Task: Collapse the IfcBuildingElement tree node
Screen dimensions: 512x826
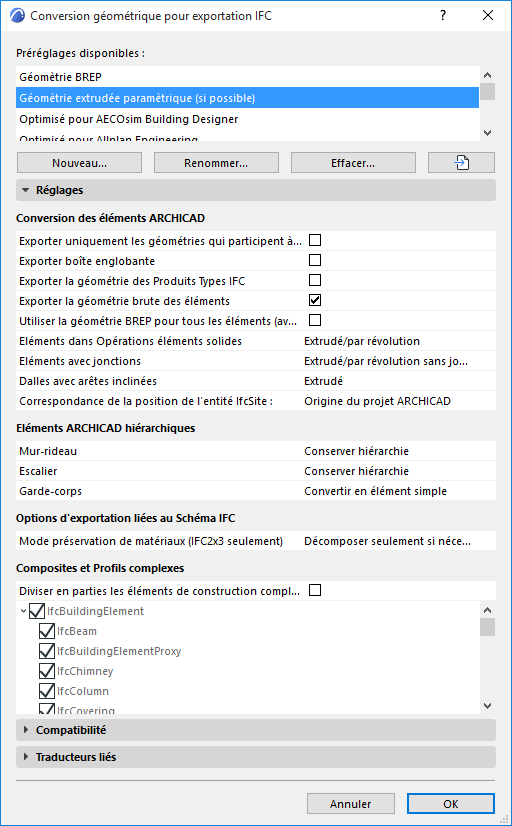Action: [23, 612]
